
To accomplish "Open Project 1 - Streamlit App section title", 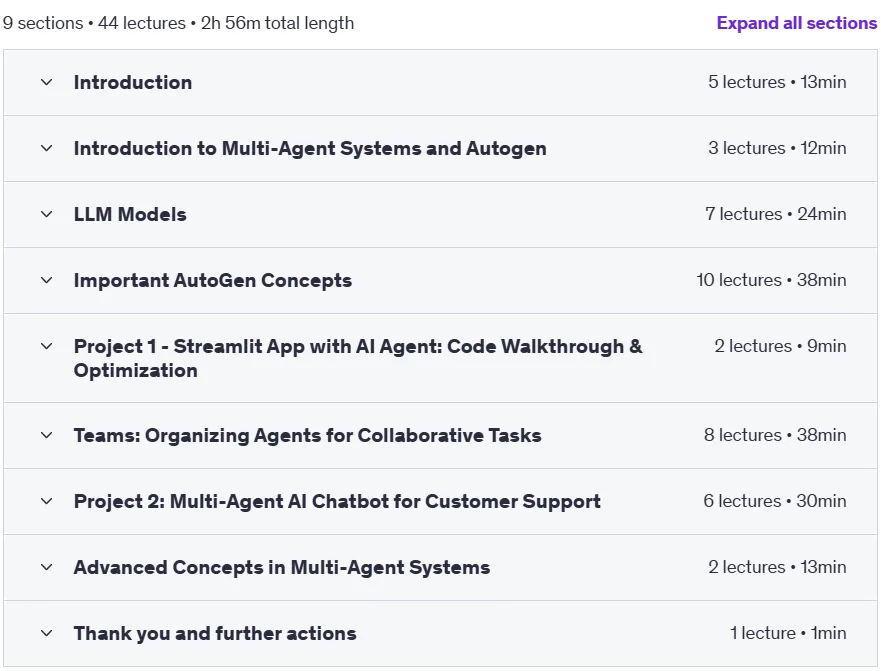I will (x=358, y=358).
